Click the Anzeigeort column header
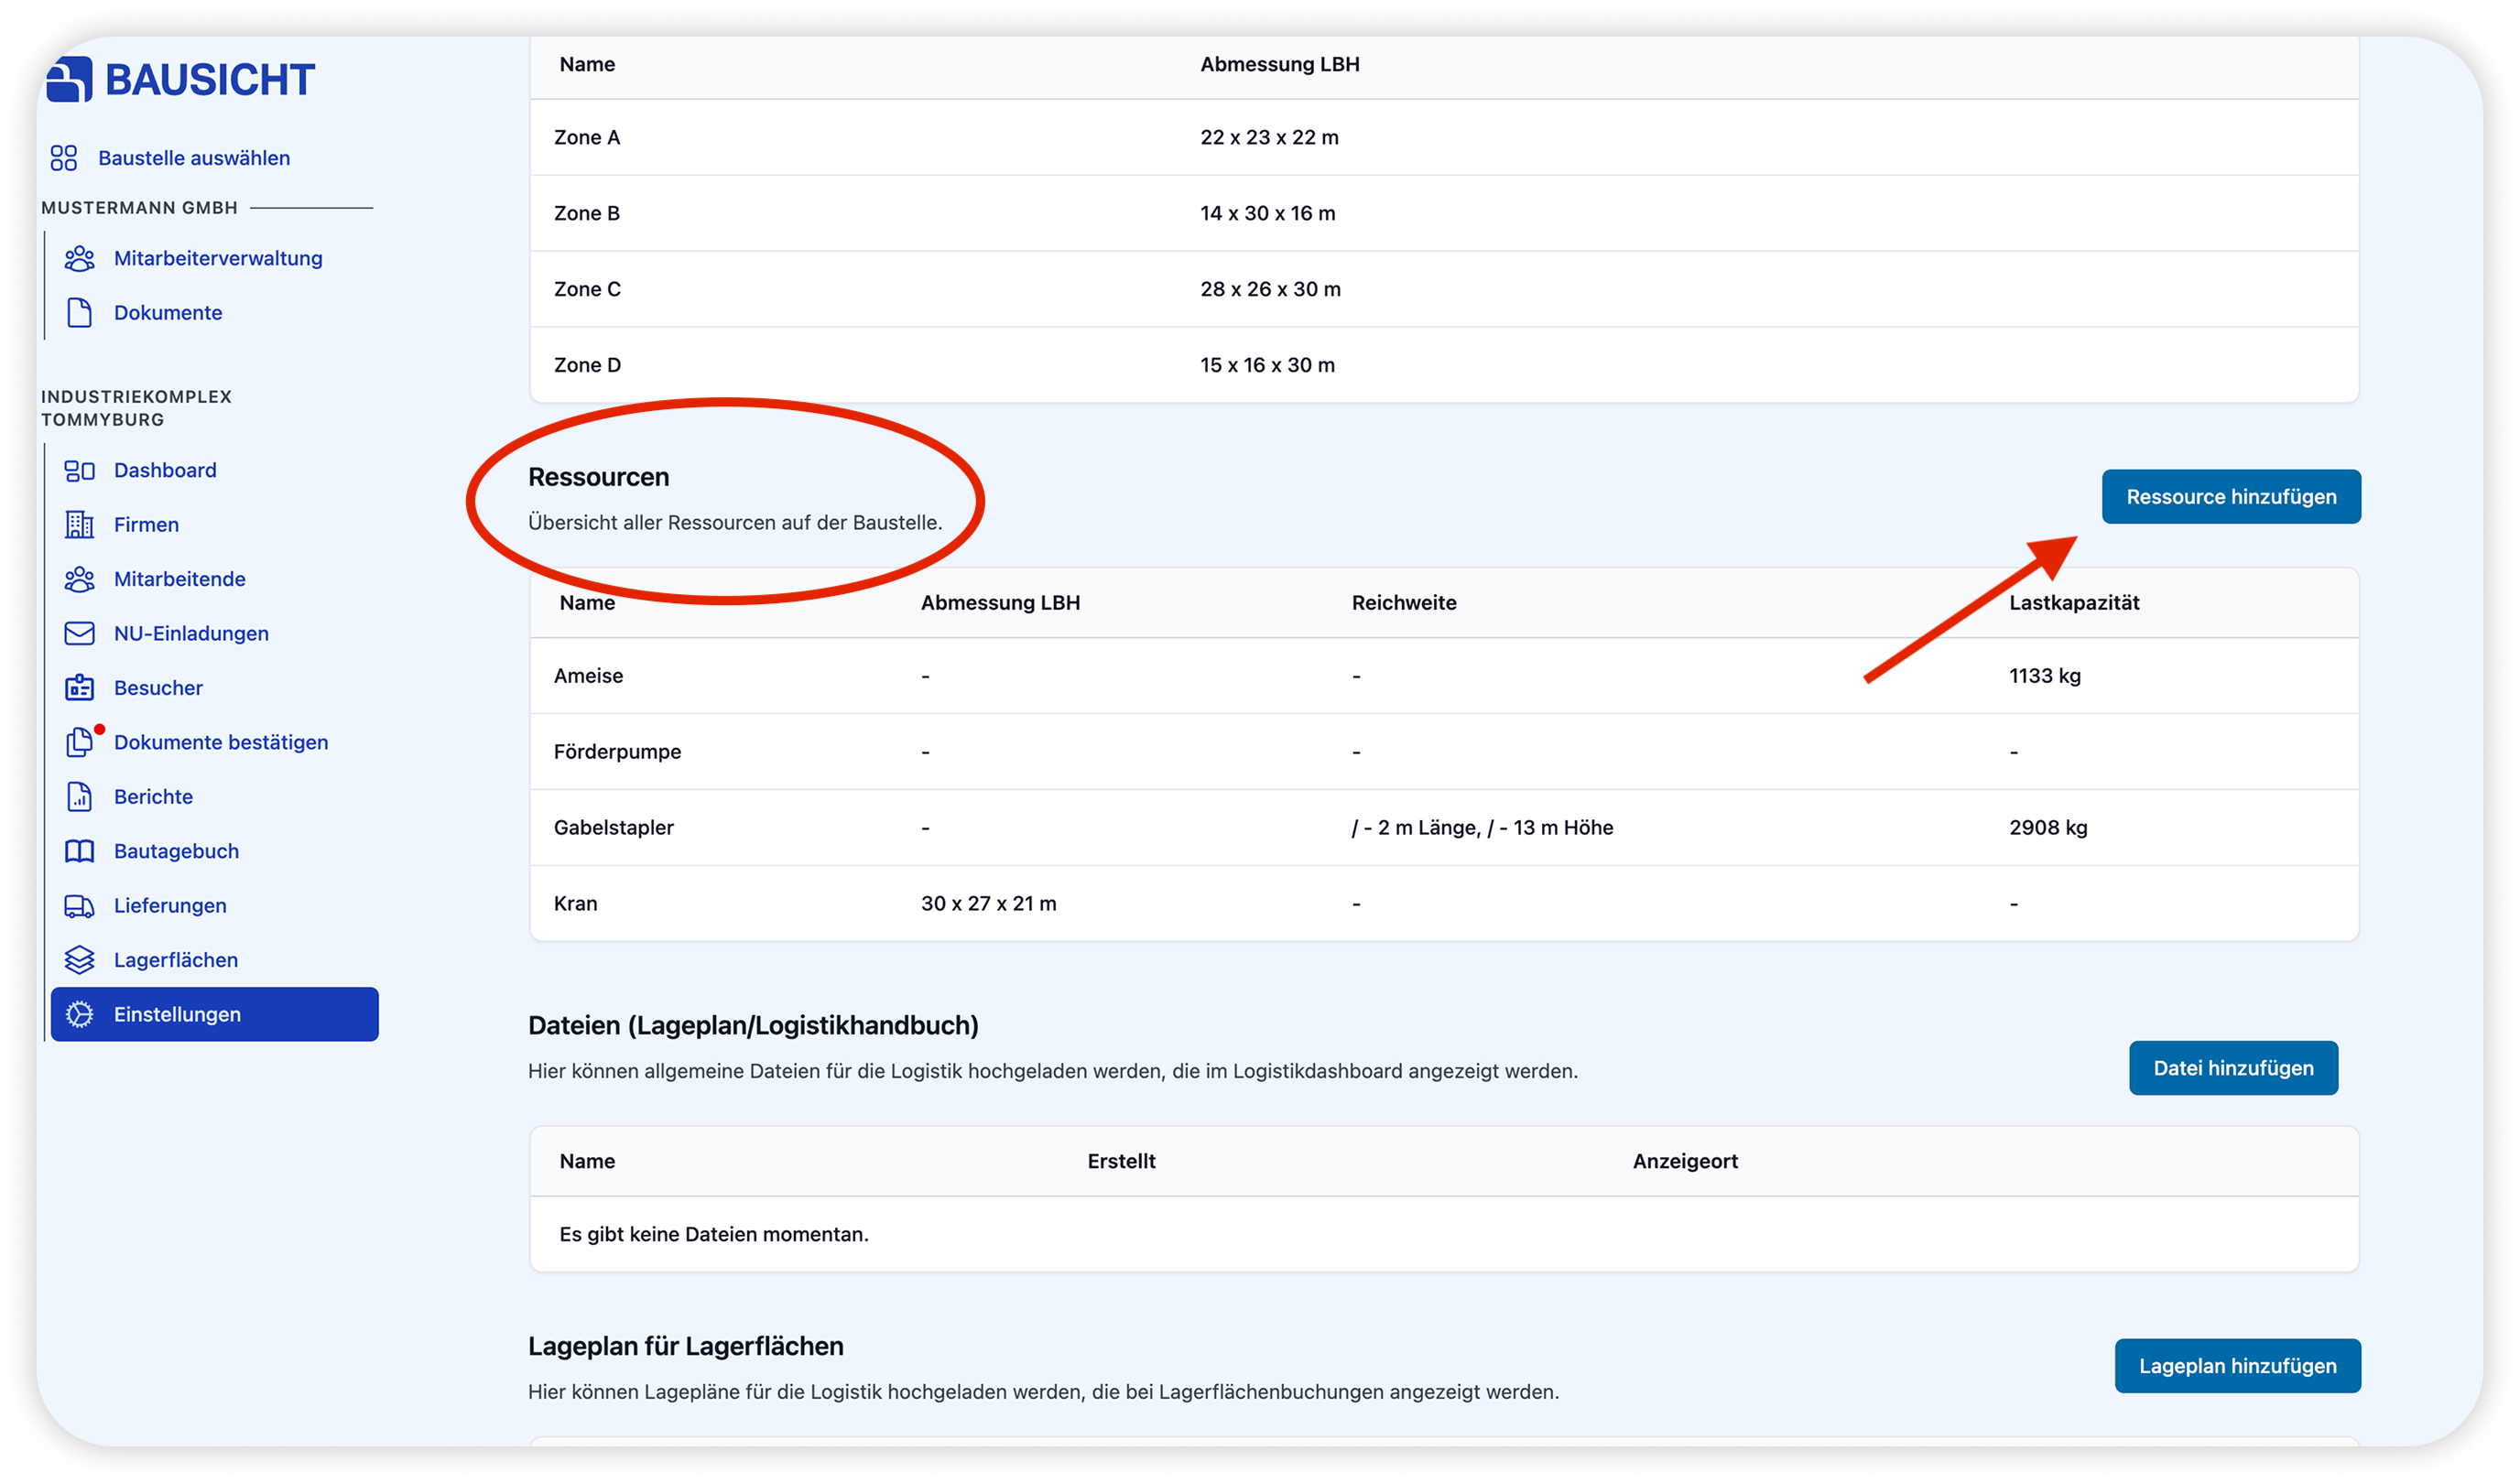Viewport: 2520px width, 1483px height. tap(1685, 1161)
